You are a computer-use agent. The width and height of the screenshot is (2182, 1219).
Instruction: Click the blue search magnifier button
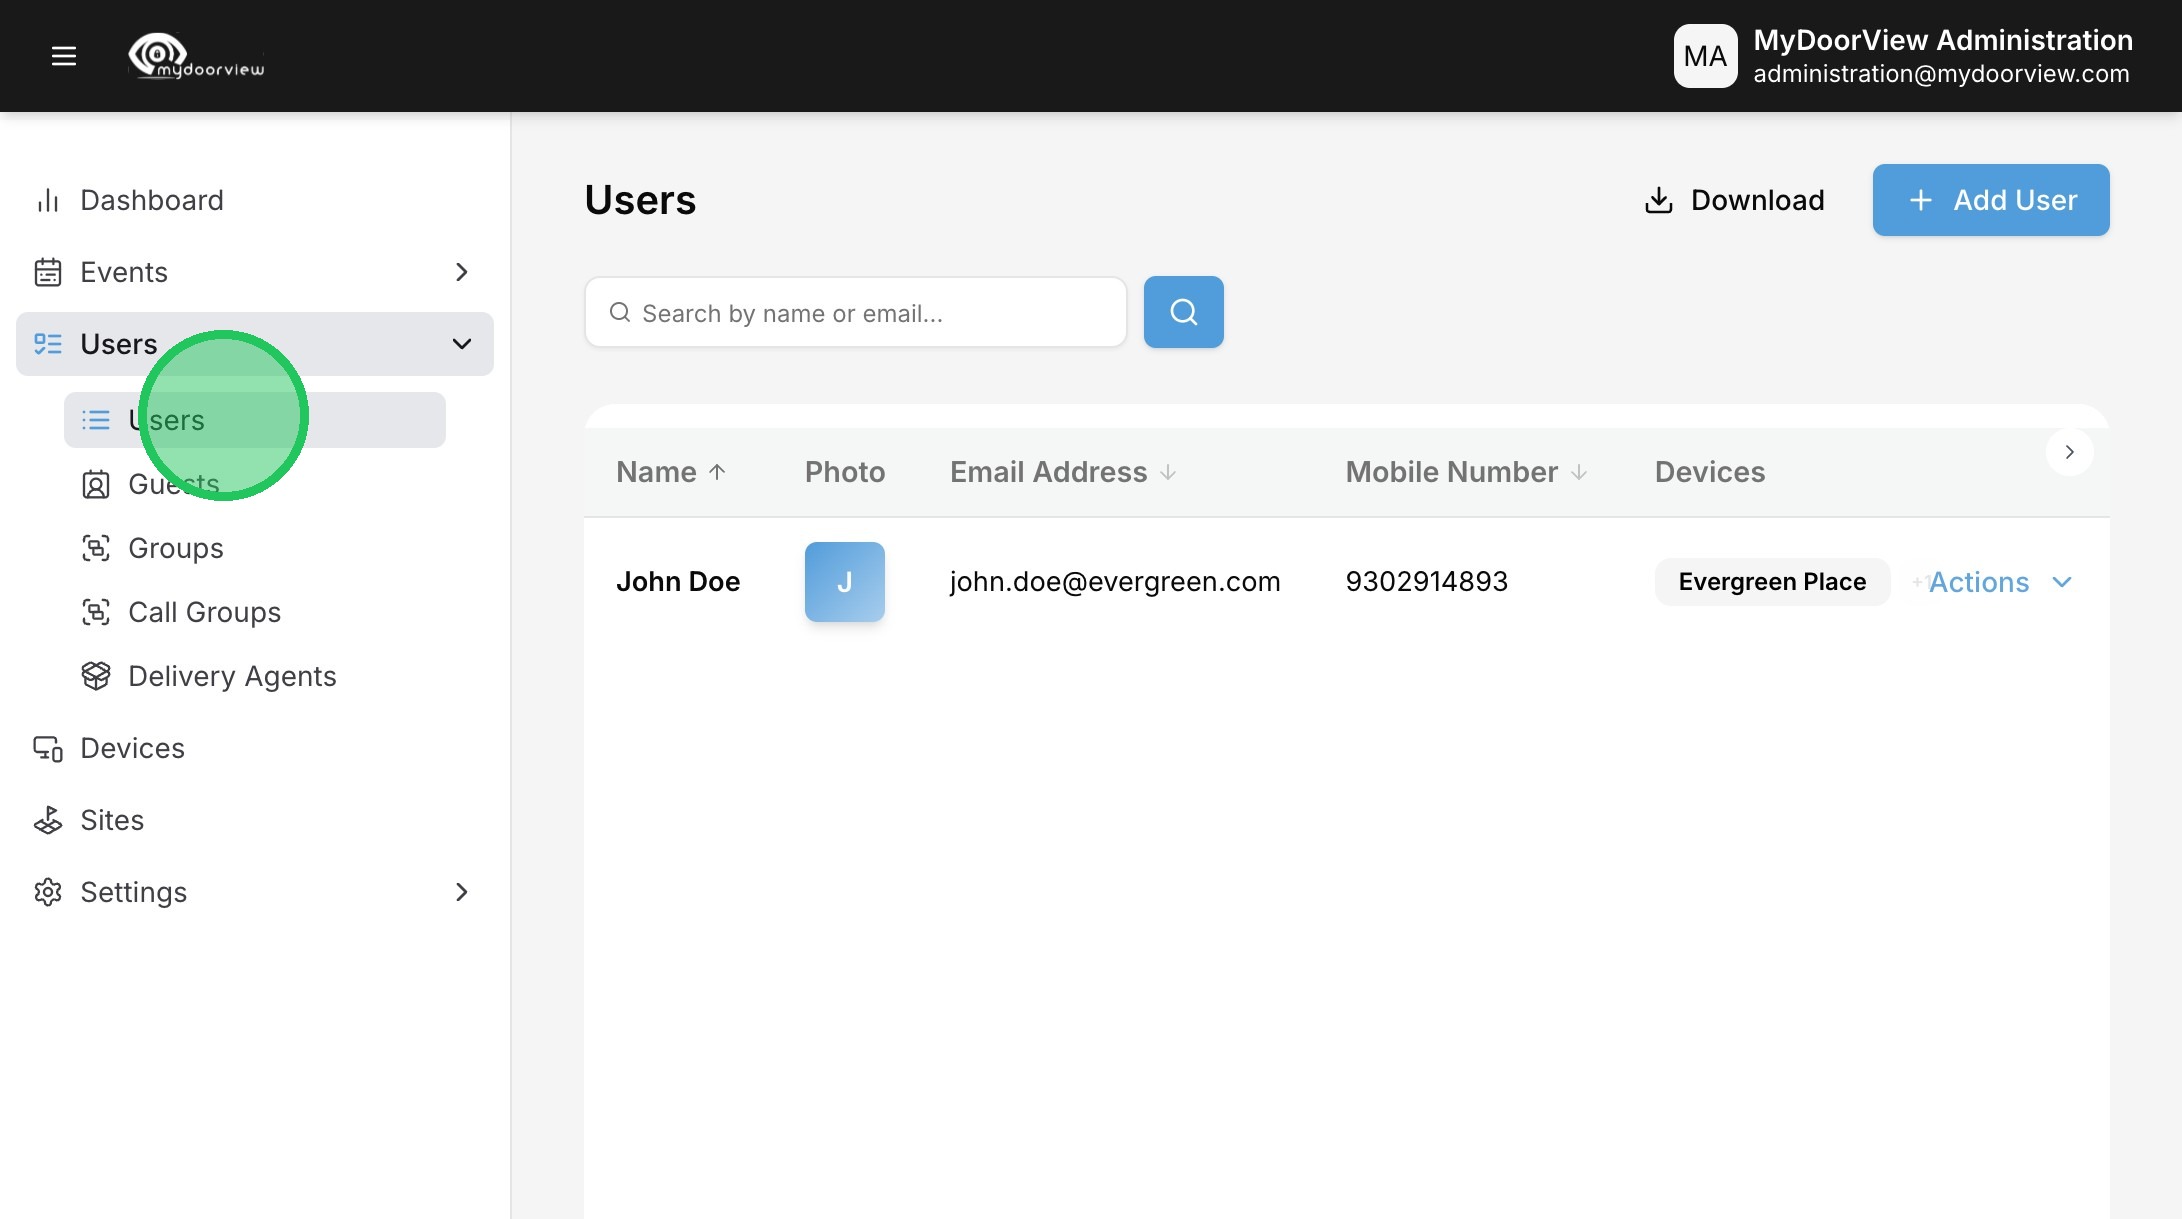(1183, 312)
